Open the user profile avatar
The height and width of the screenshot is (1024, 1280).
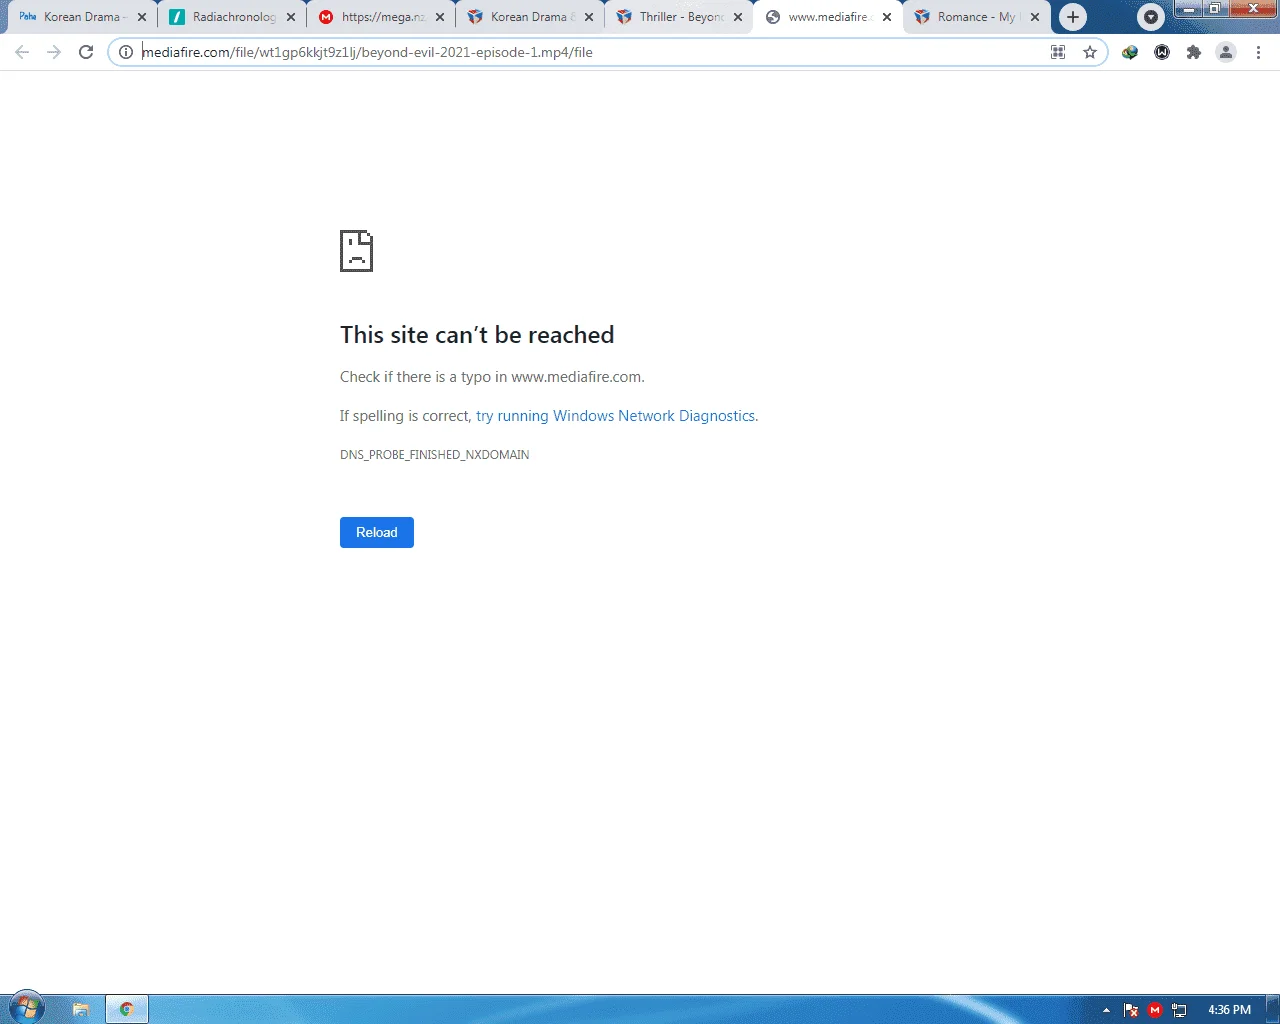tap(1226, 52)
